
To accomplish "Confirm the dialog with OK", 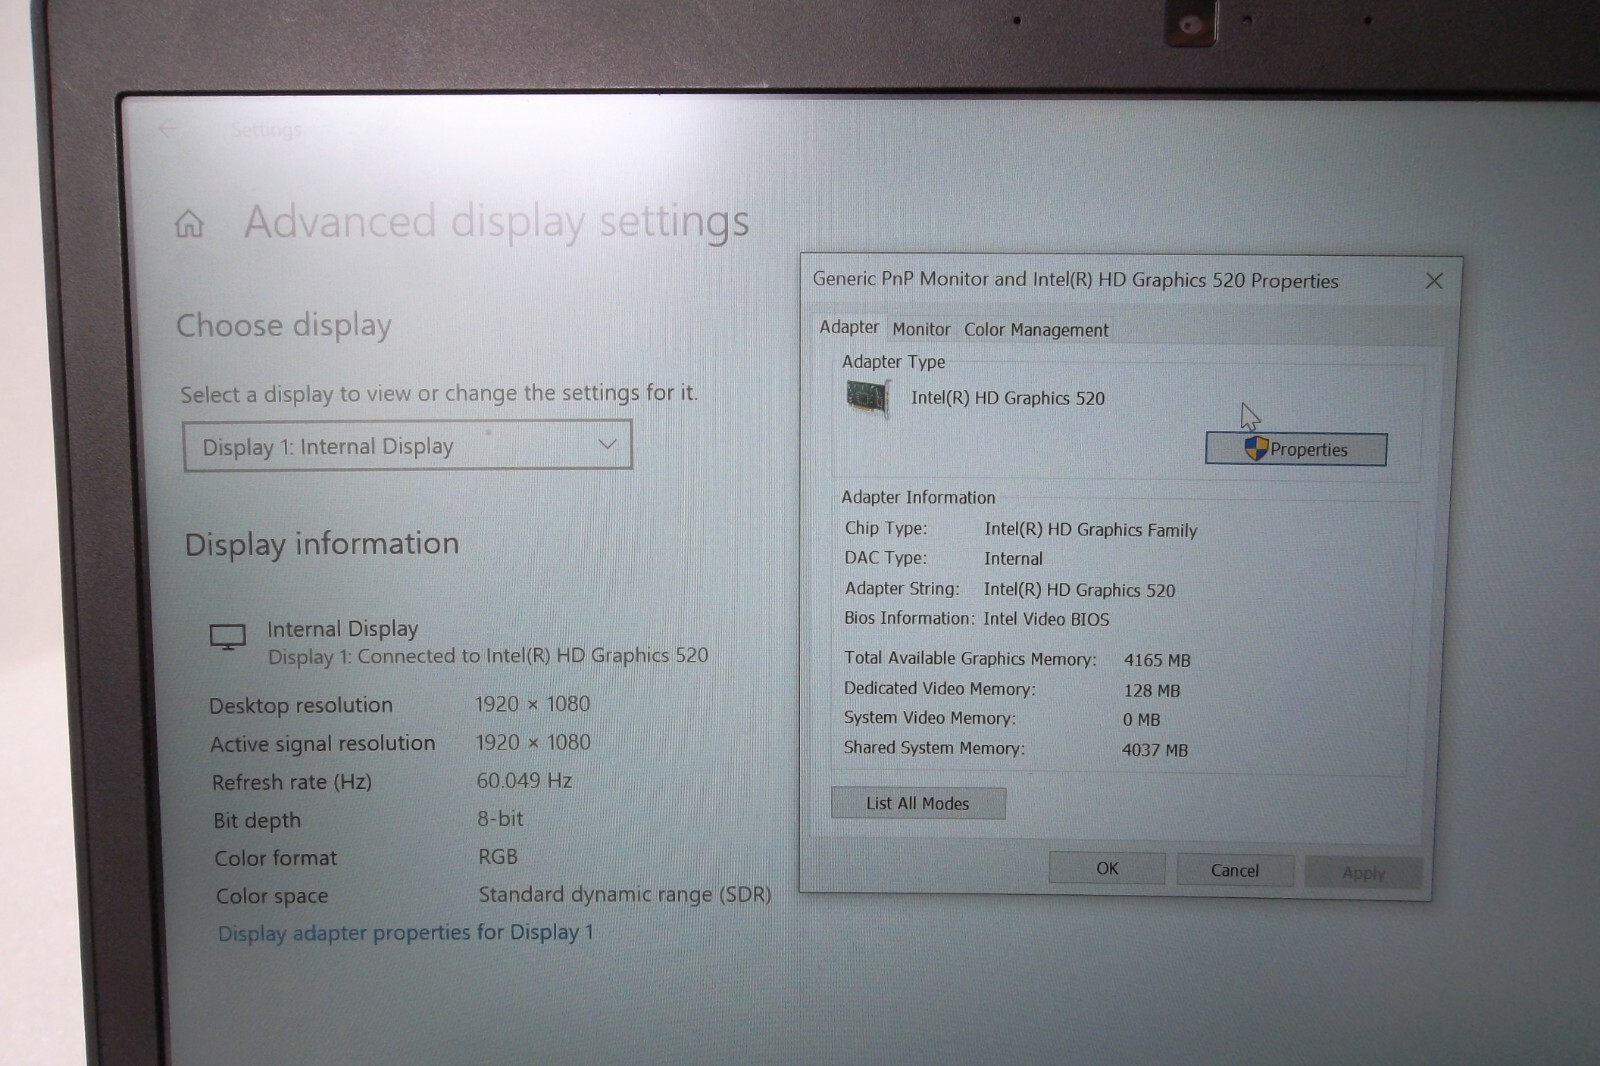I will click(1107, 868).
